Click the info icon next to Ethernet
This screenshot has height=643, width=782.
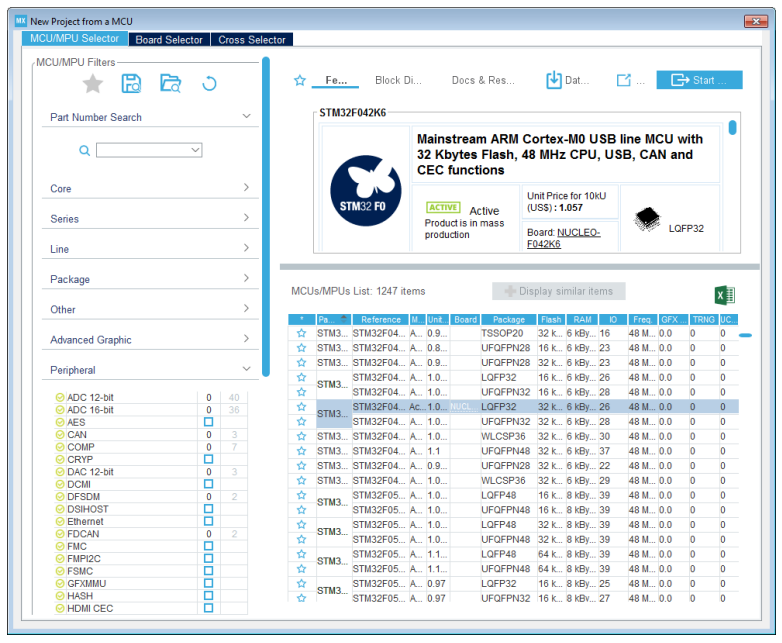coord(60,522)
